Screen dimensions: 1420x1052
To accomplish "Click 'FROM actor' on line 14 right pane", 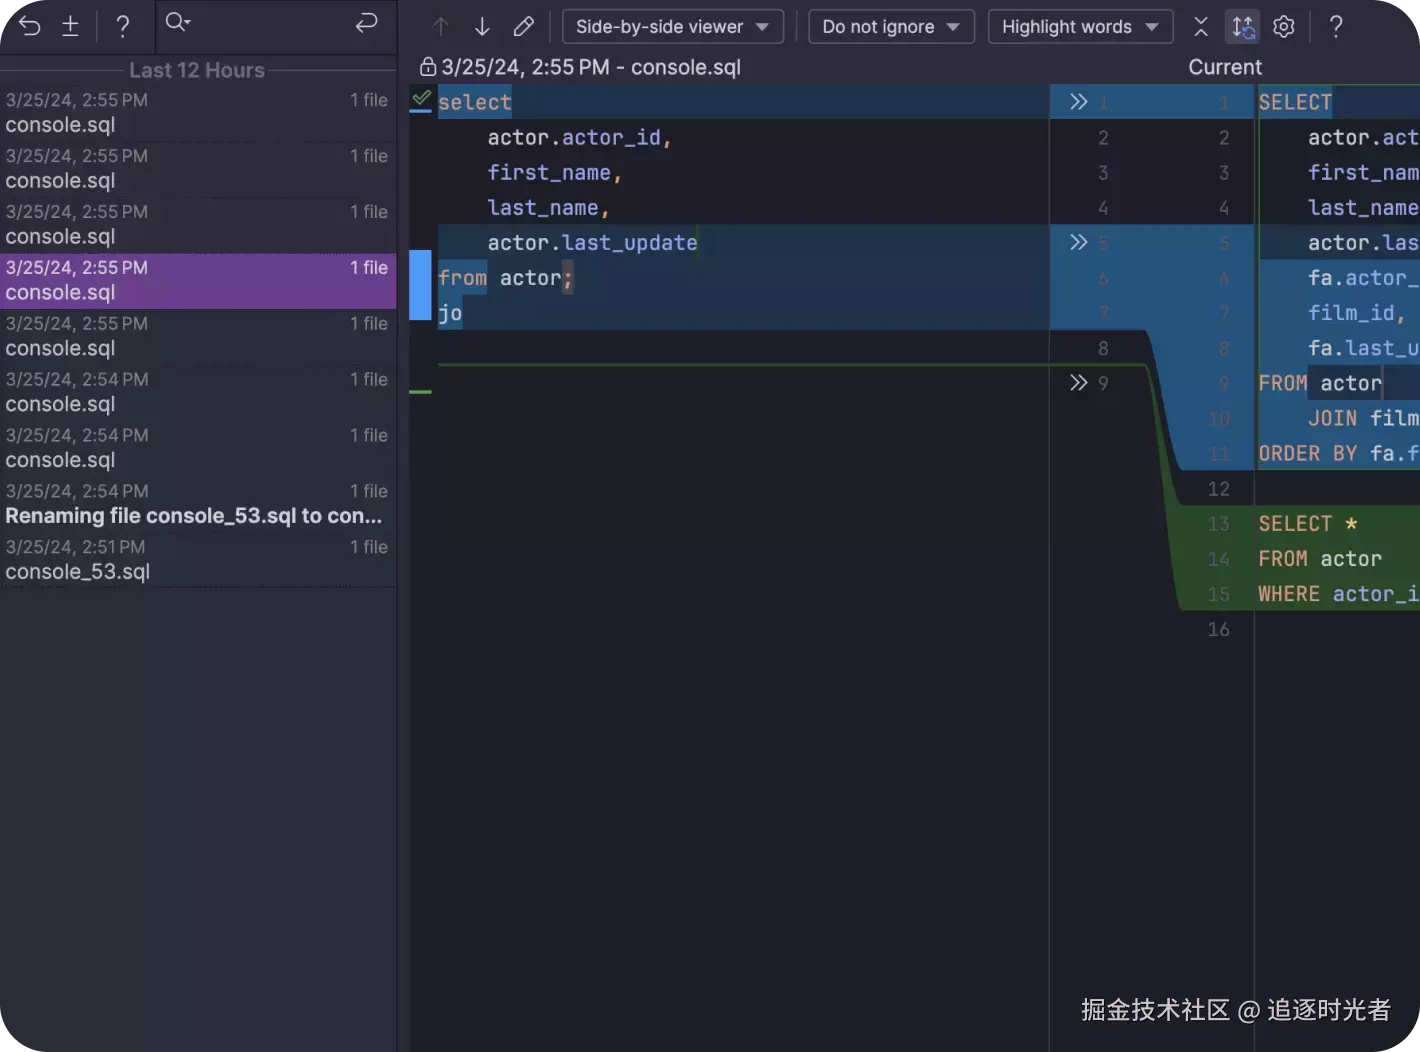I will tap(1320, 558).
